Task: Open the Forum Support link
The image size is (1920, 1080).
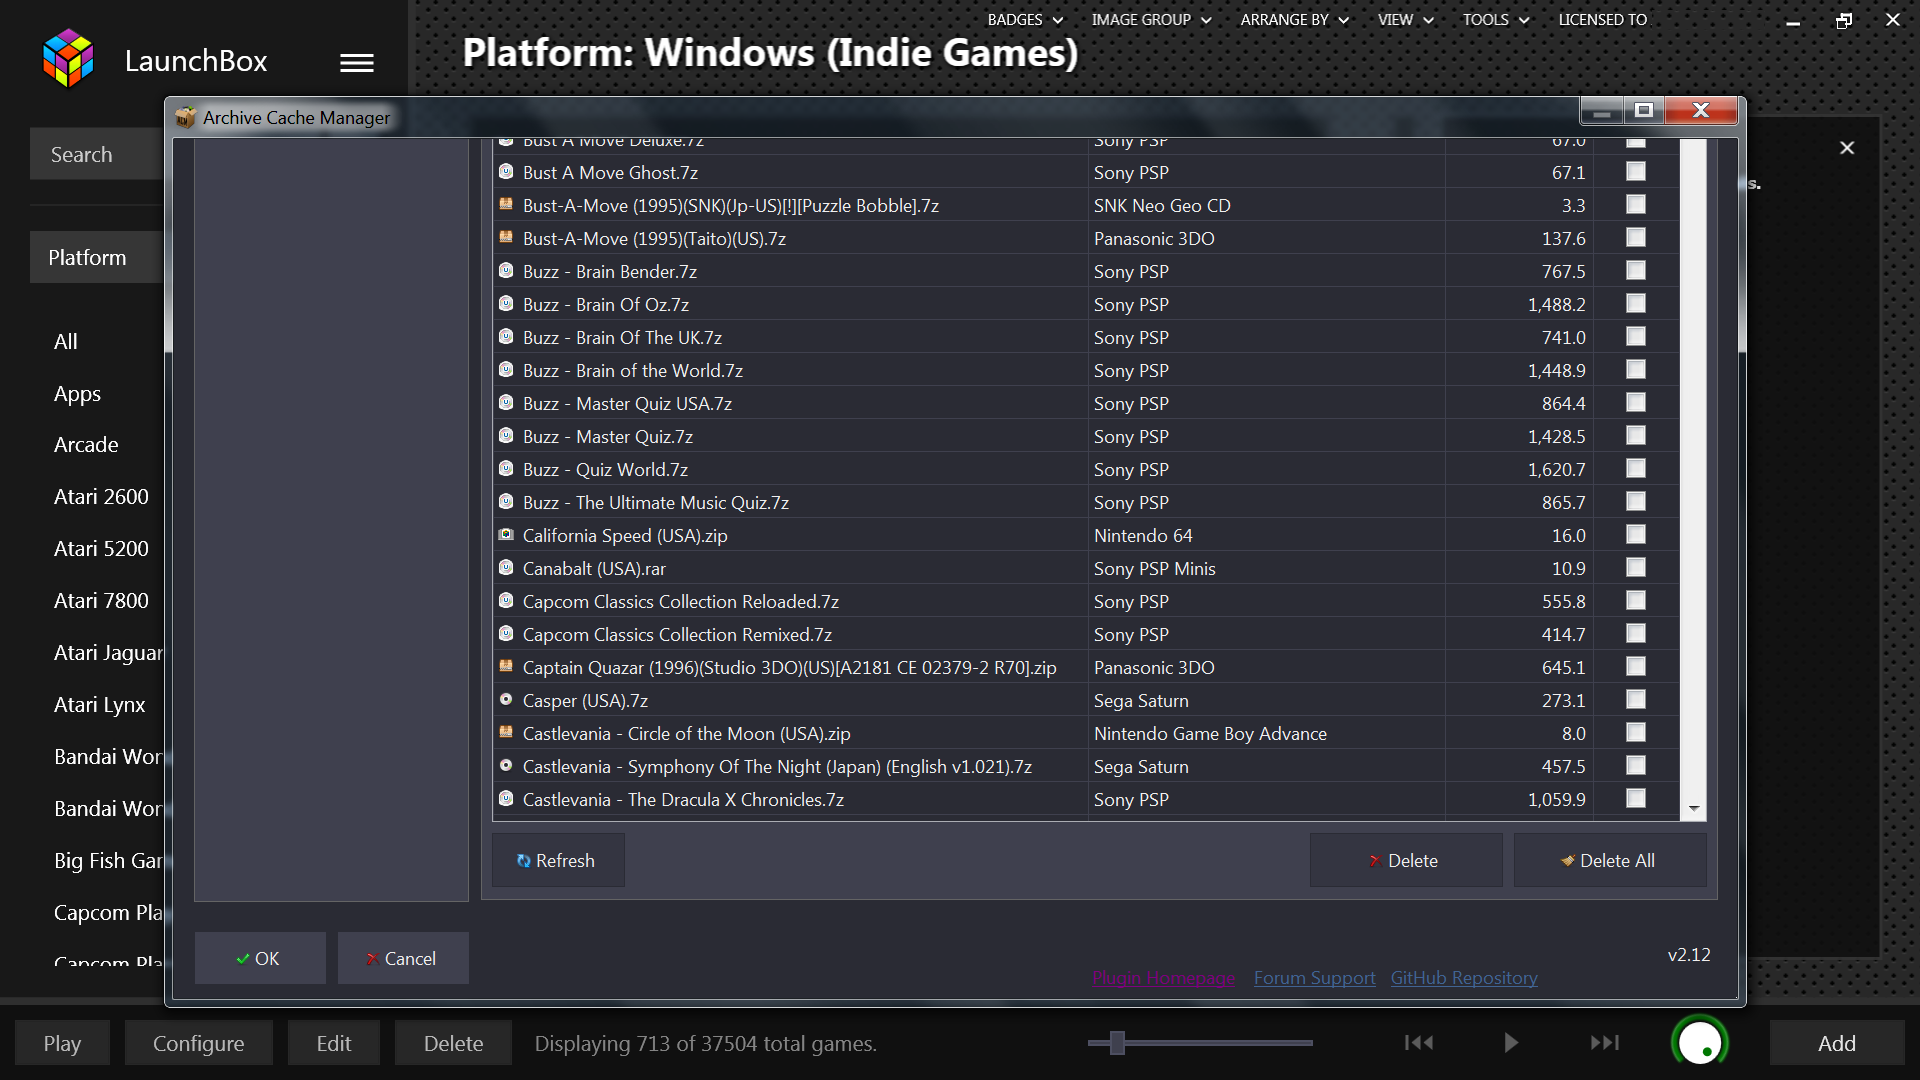Action: pyautogui.click(x=1314, y=978)
